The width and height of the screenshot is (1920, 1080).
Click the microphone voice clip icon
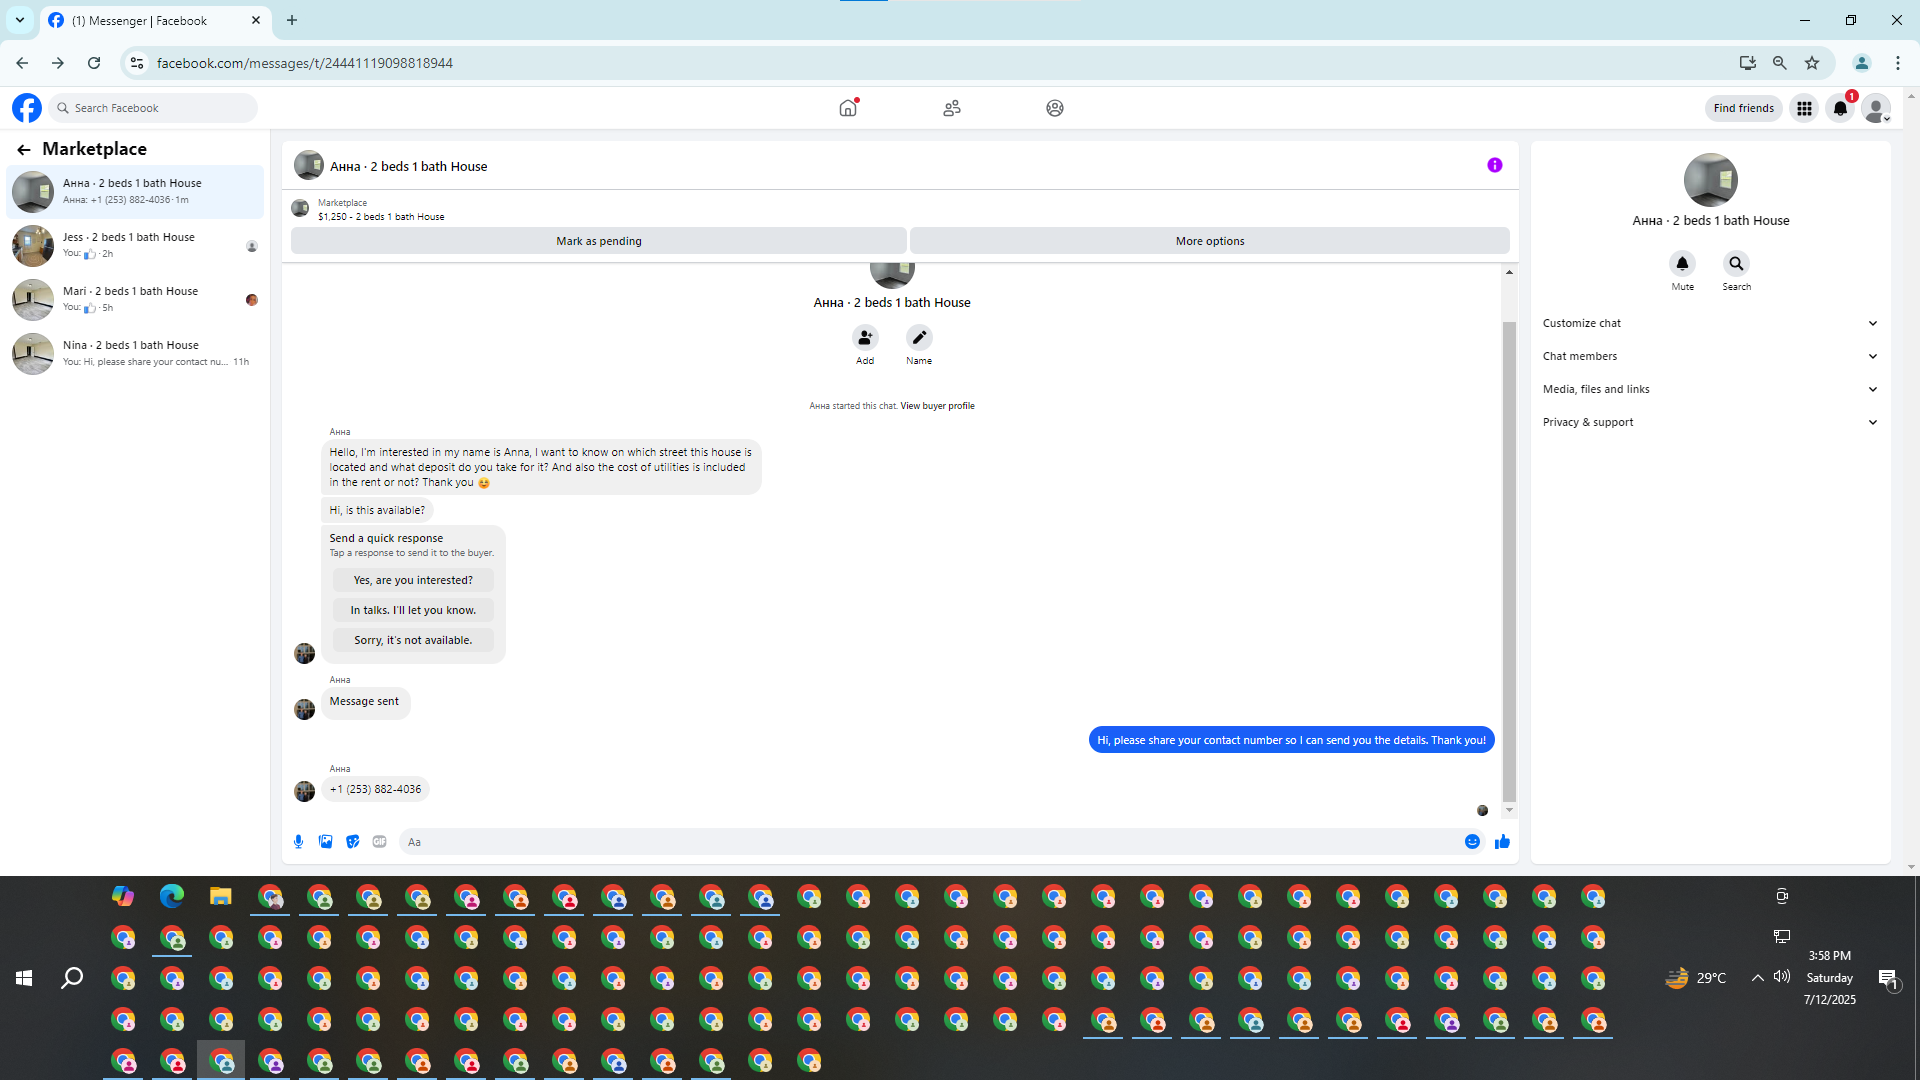298,842
